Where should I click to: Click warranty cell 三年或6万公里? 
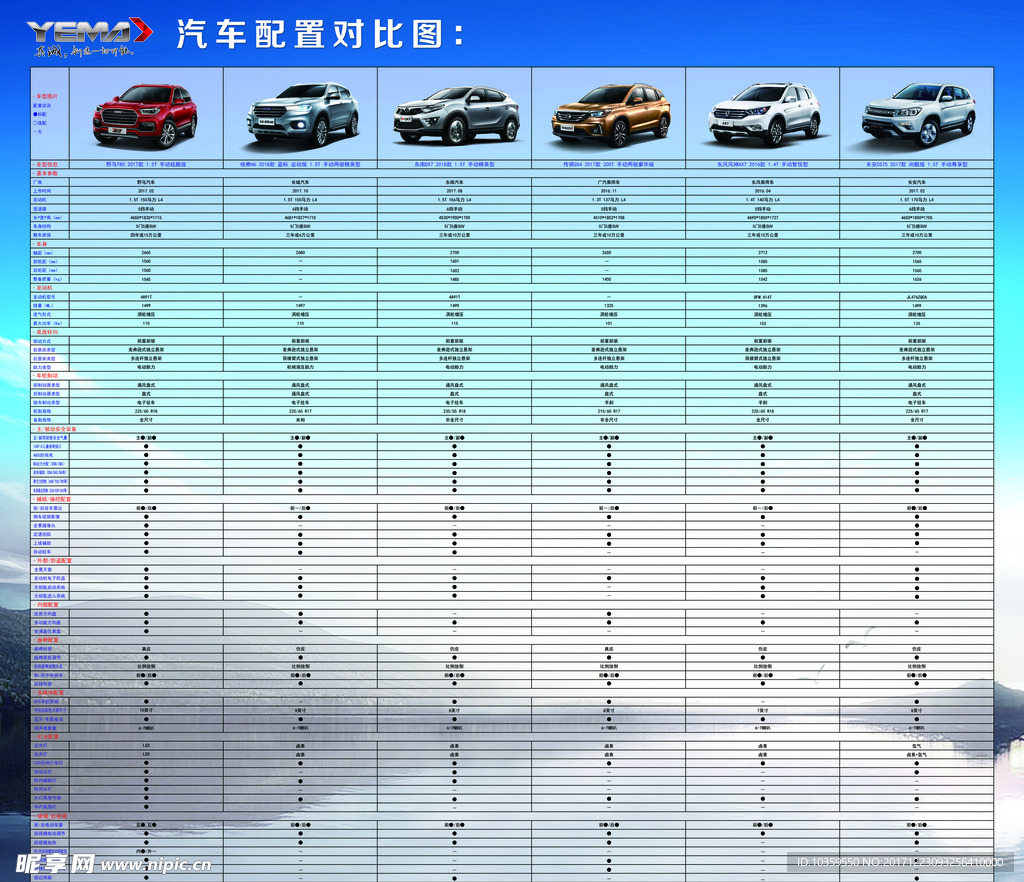(300, 235)
